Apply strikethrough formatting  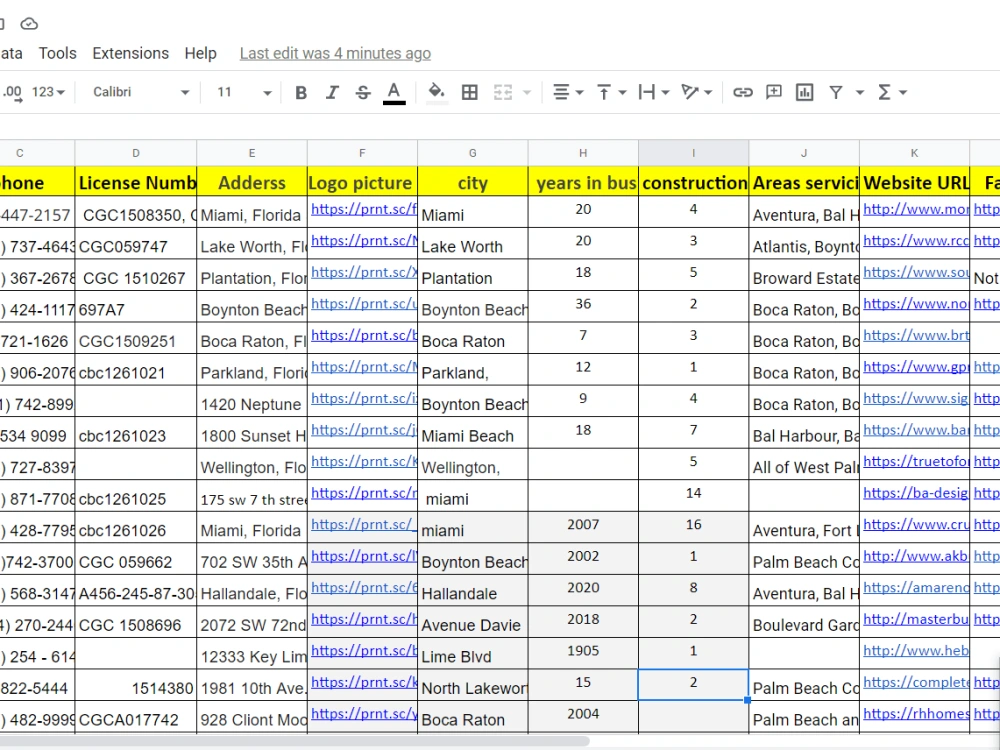coord(363,93)
